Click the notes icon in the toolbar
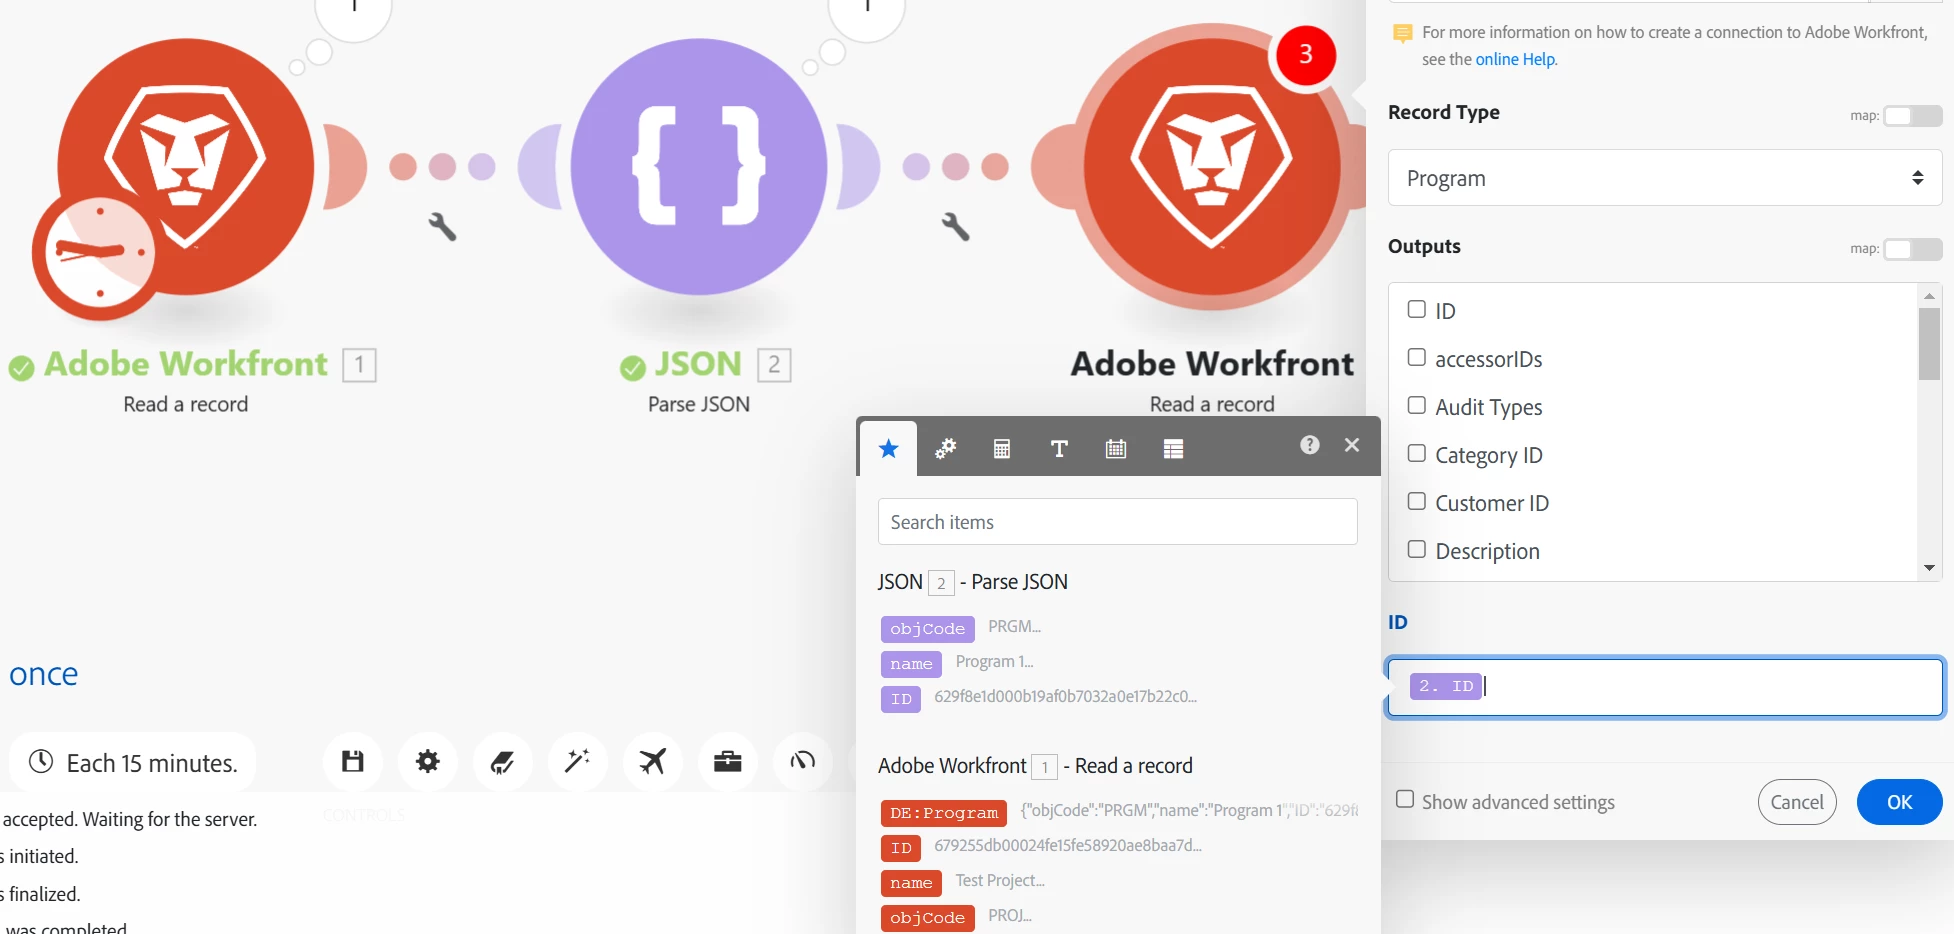Image resolution: width=1954 pixels, height=934 pixels. tap(503, 761)
